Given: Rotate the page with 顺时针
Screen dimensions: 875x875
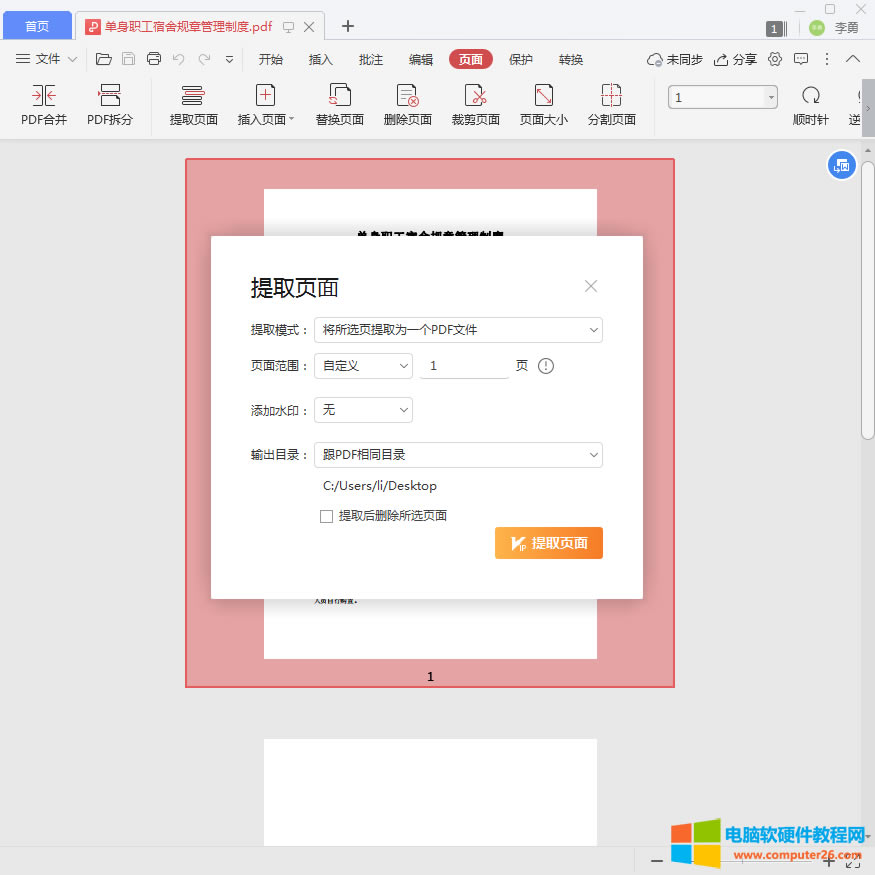Looking at the screenshot, I should click(810, 104).
